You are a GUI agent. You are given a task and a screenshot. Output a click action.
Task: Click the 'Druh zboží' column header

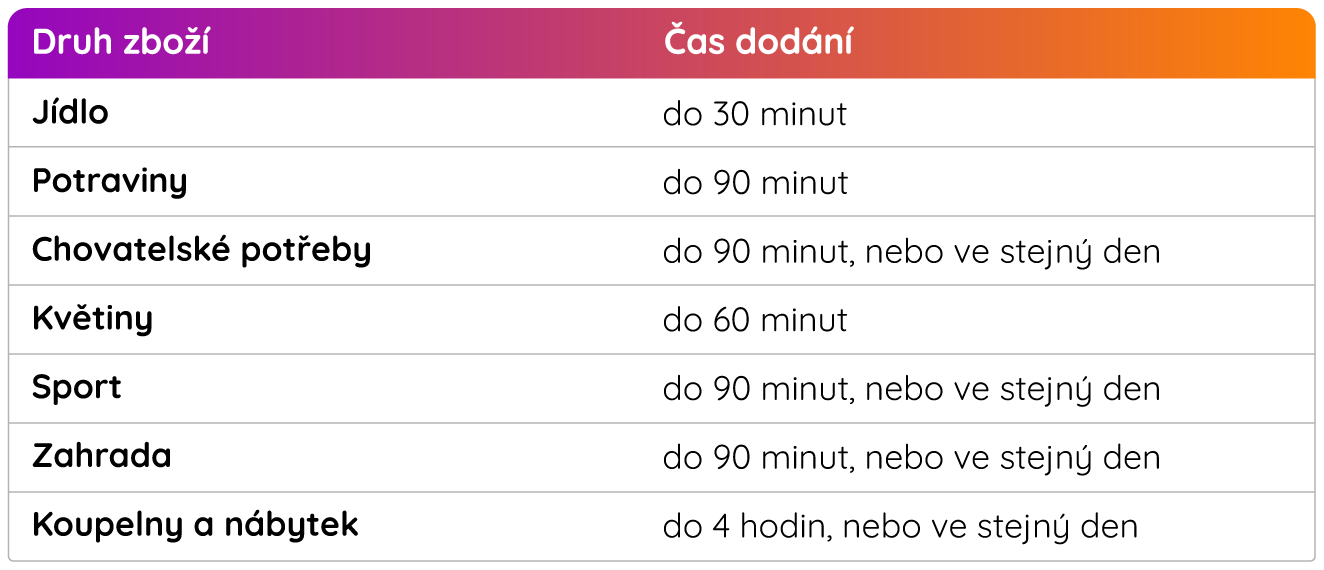tap(121, 43)
